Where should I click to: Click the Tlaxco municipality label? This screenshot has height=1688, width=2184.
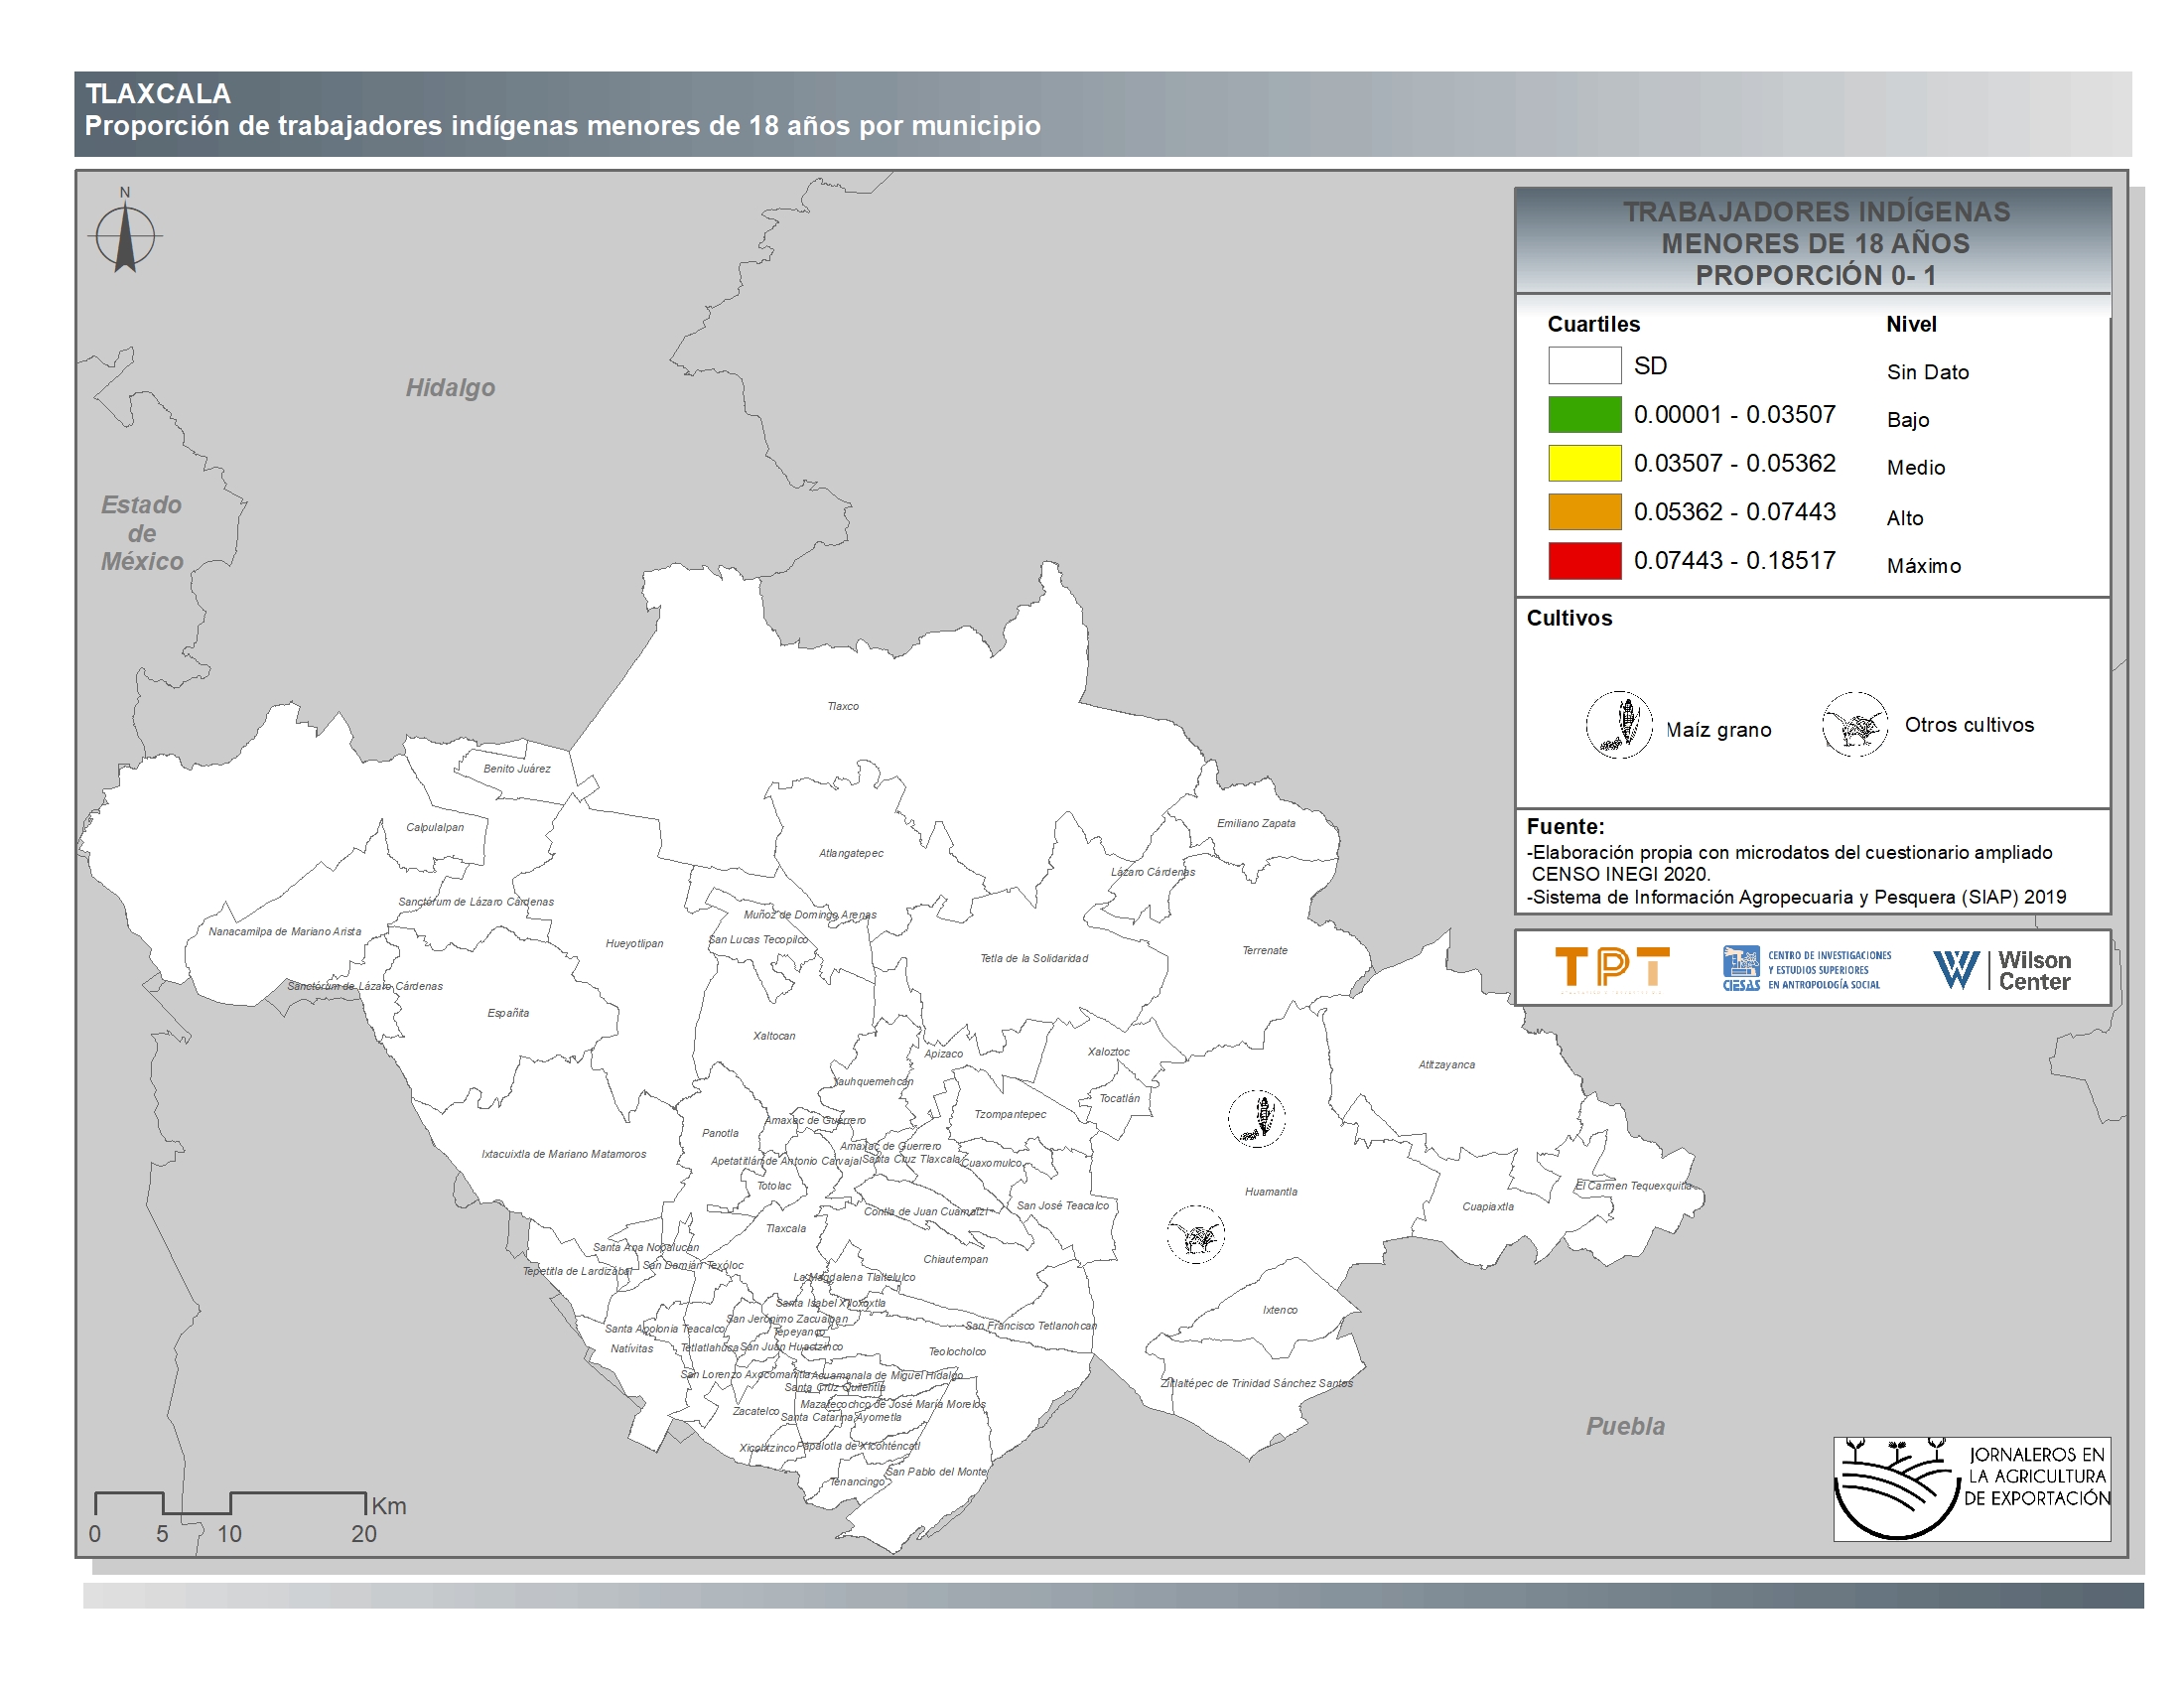tap(843, 706)
